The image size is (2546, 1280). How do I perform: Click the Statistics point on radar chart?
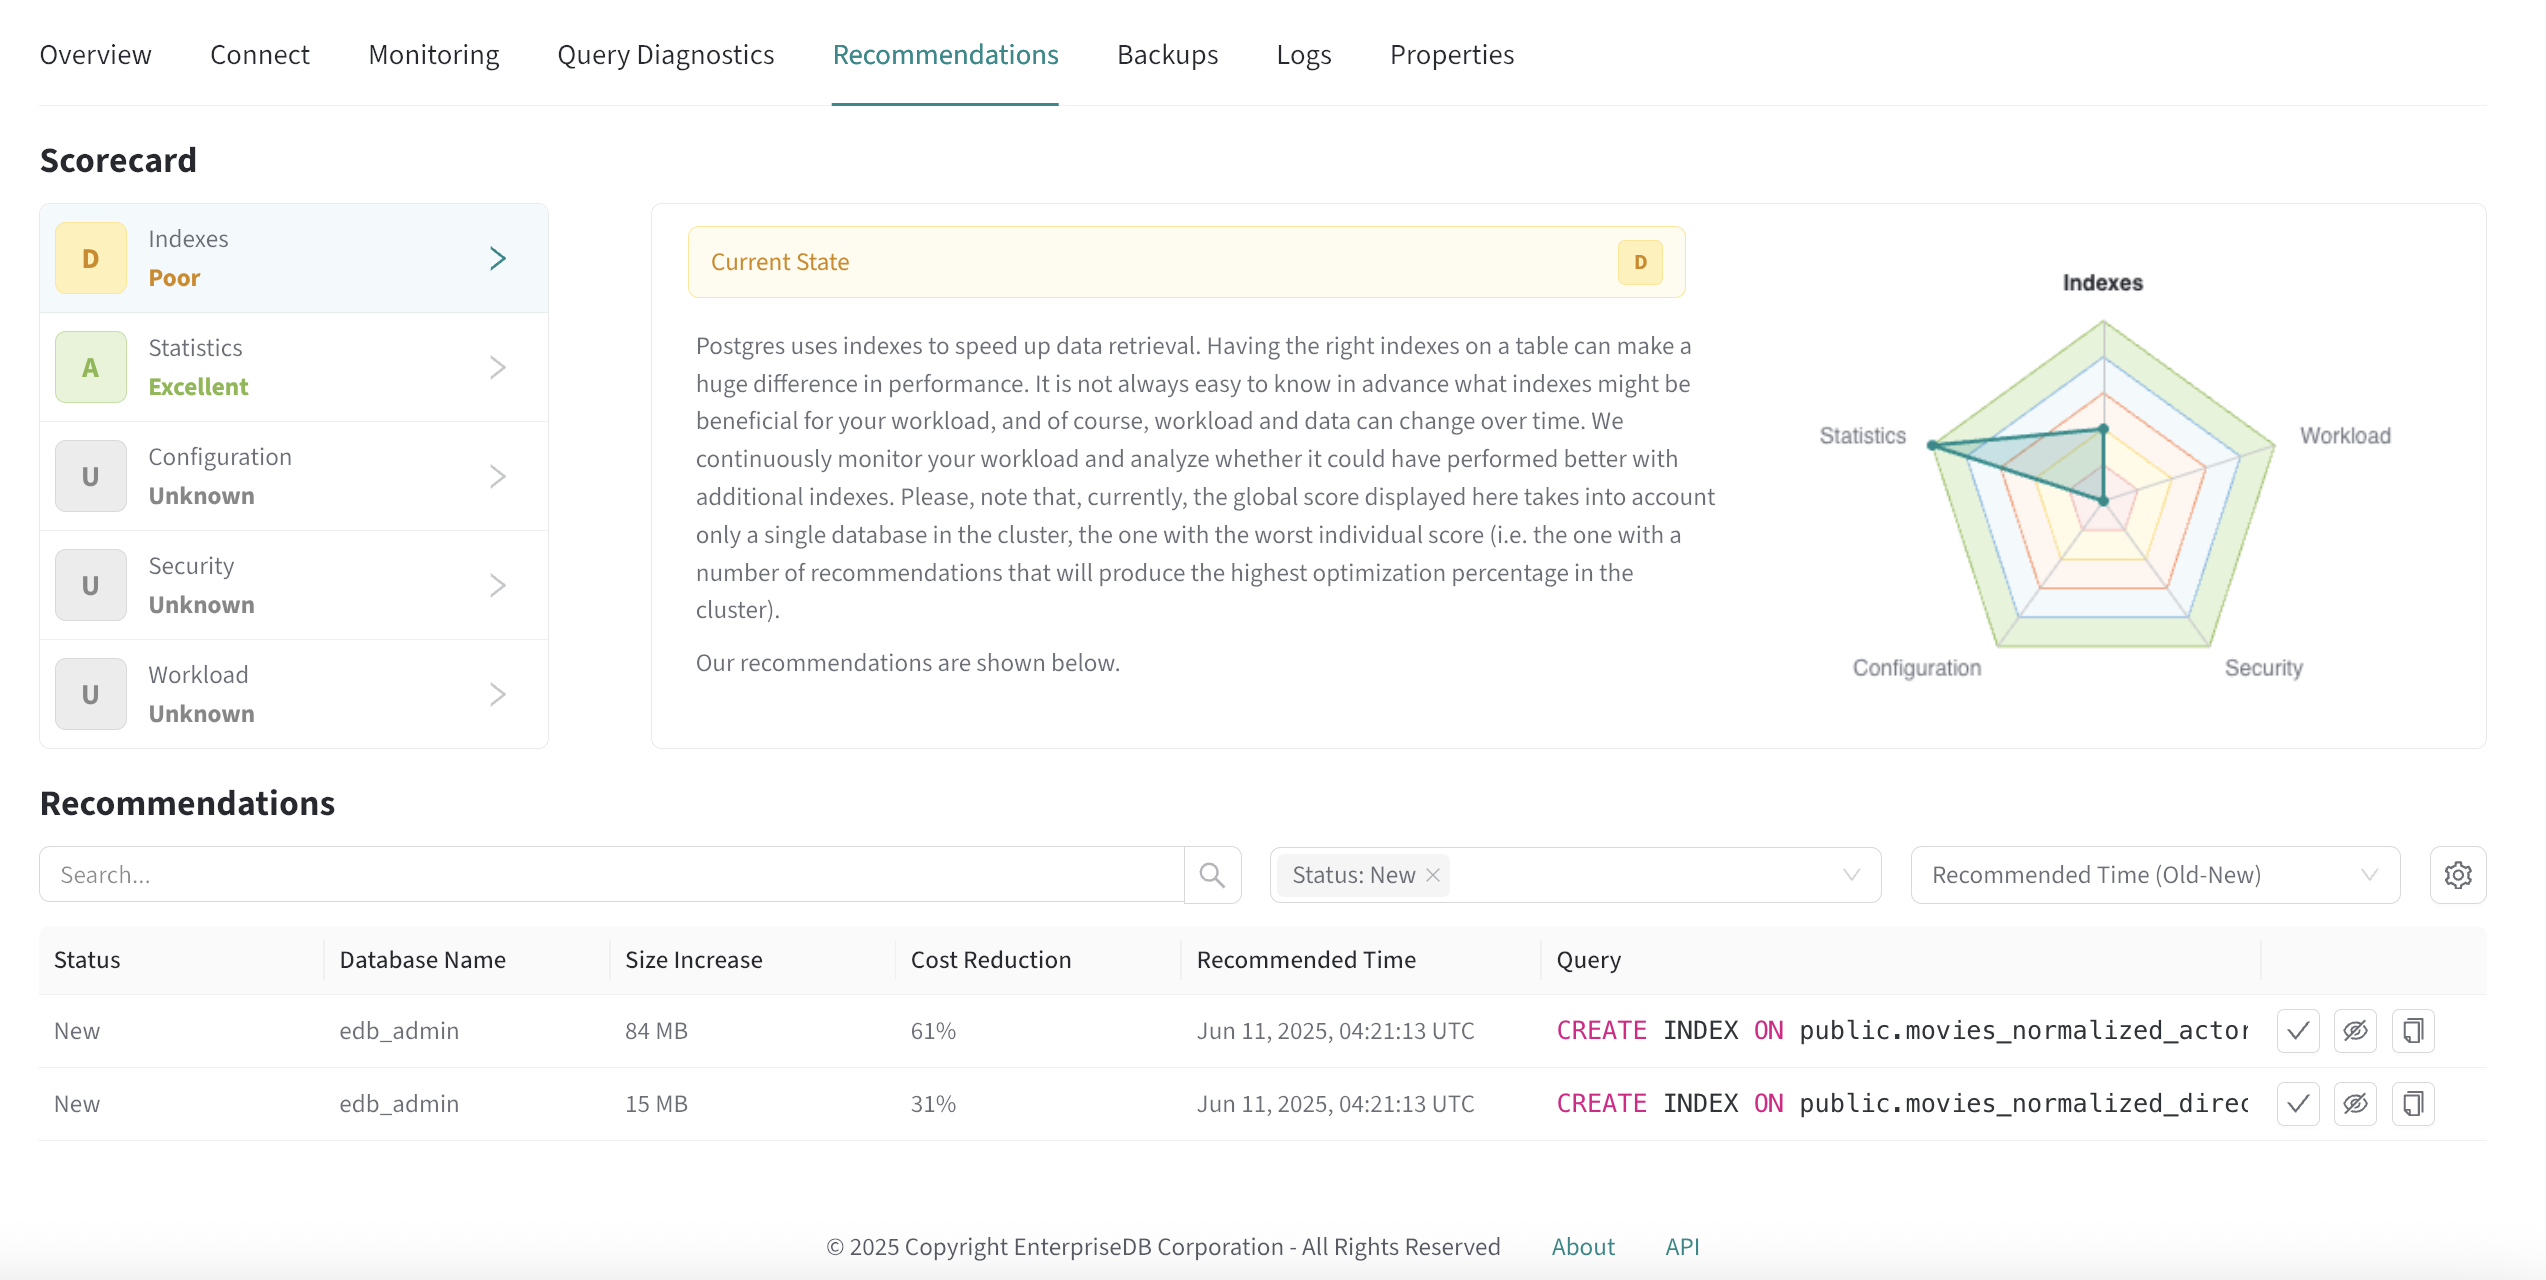1933,445
